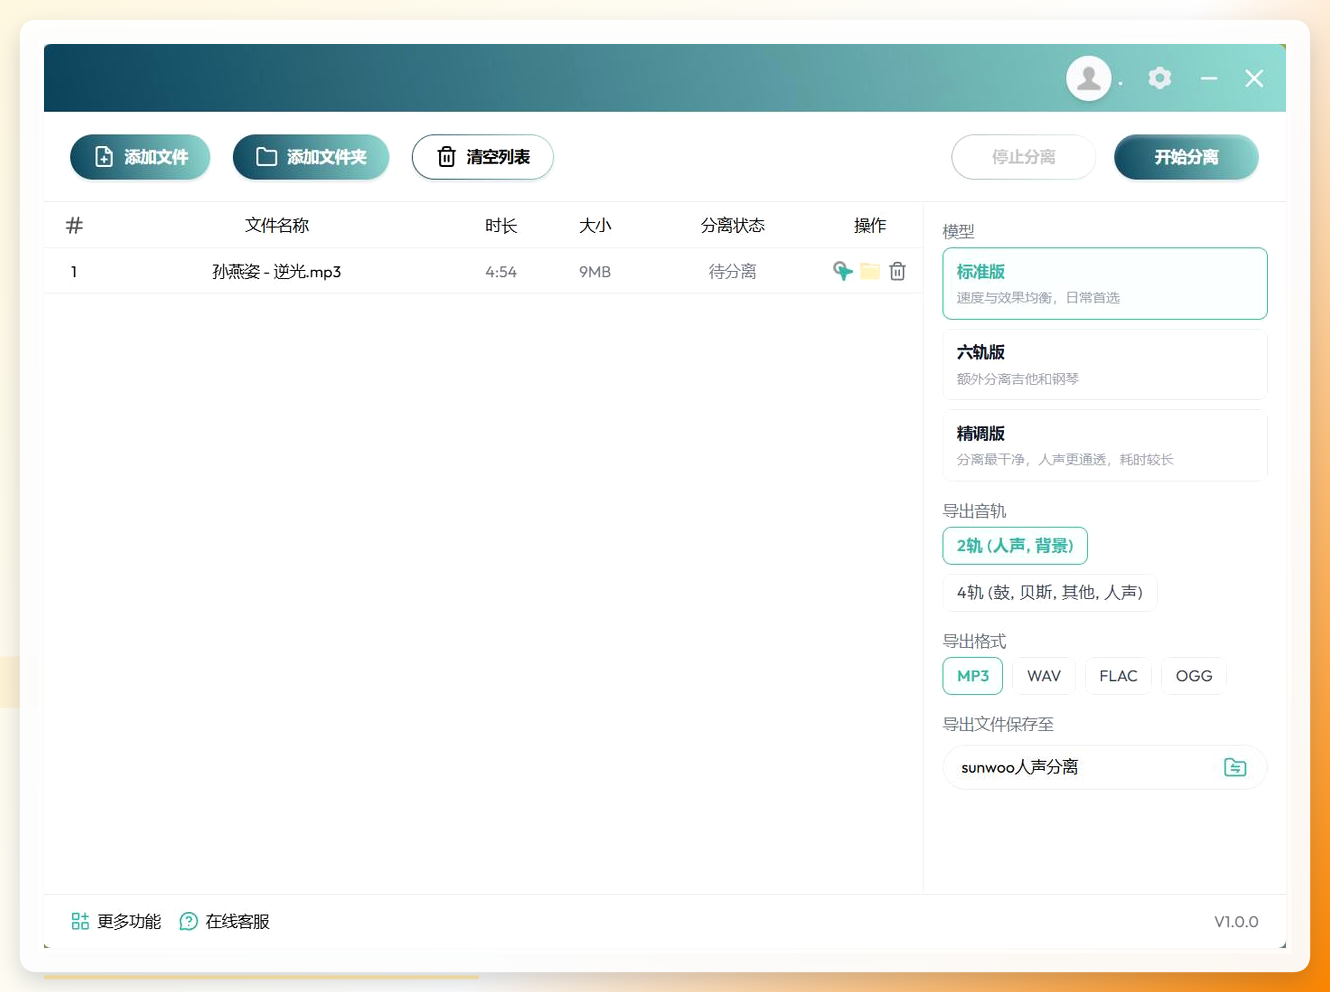Select FLAC export format

tap(1118, 676)
